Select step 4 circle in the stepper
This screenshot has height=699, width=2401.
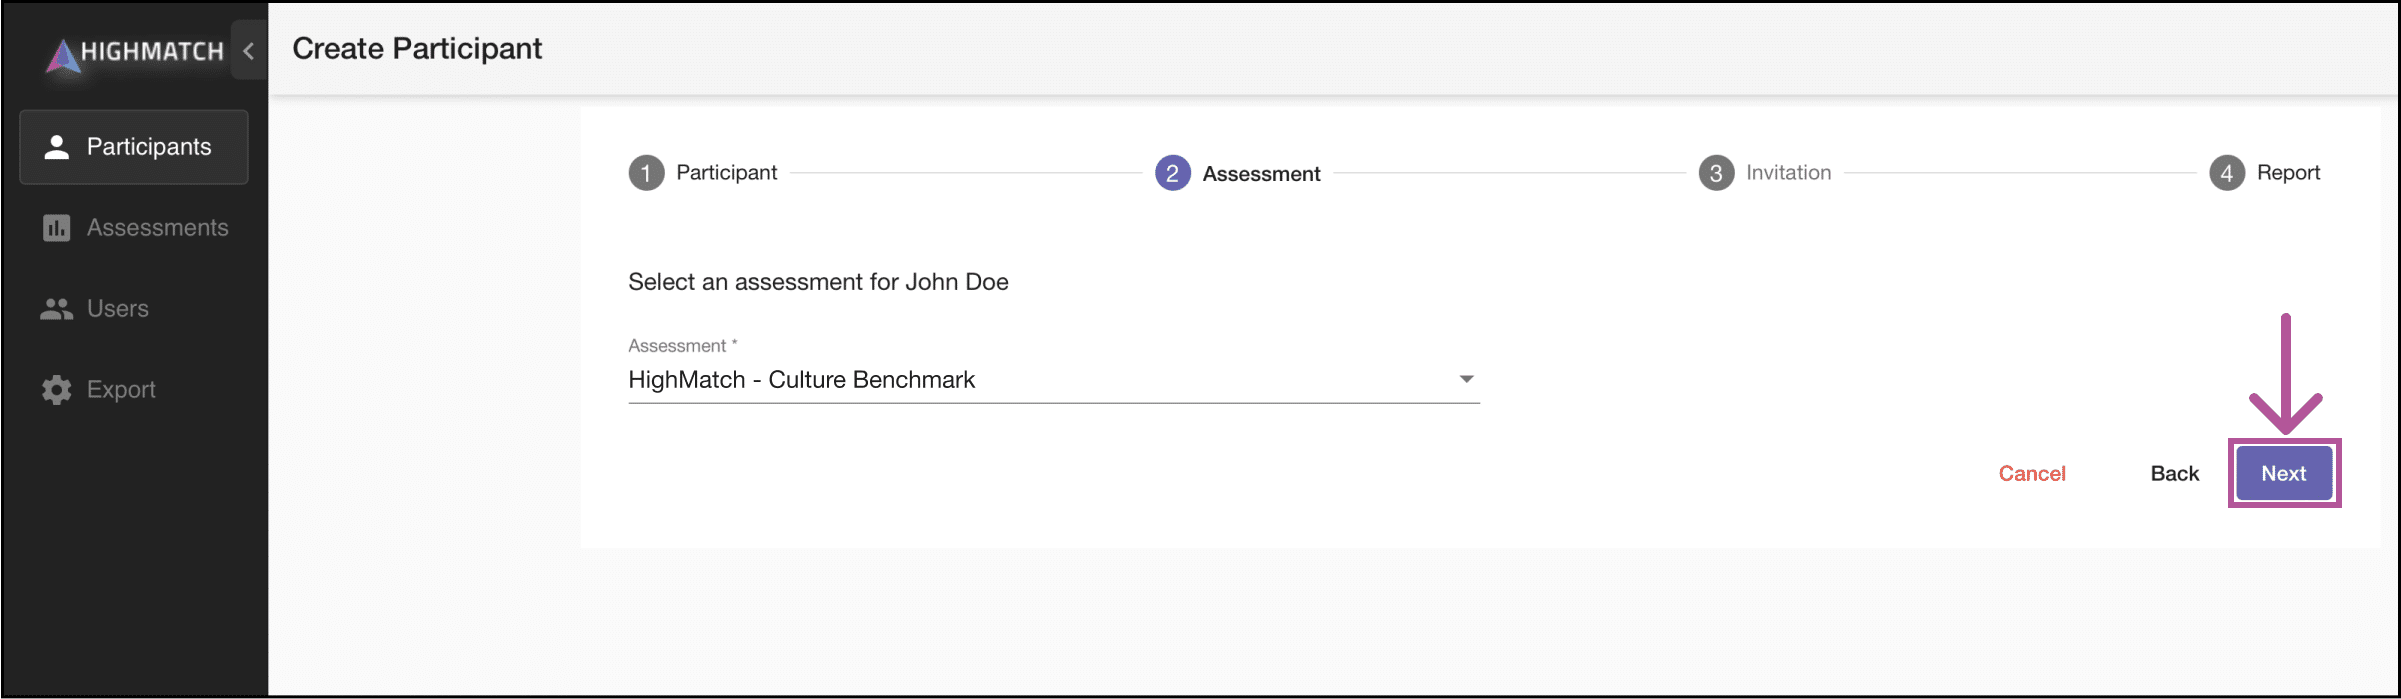2227,173
